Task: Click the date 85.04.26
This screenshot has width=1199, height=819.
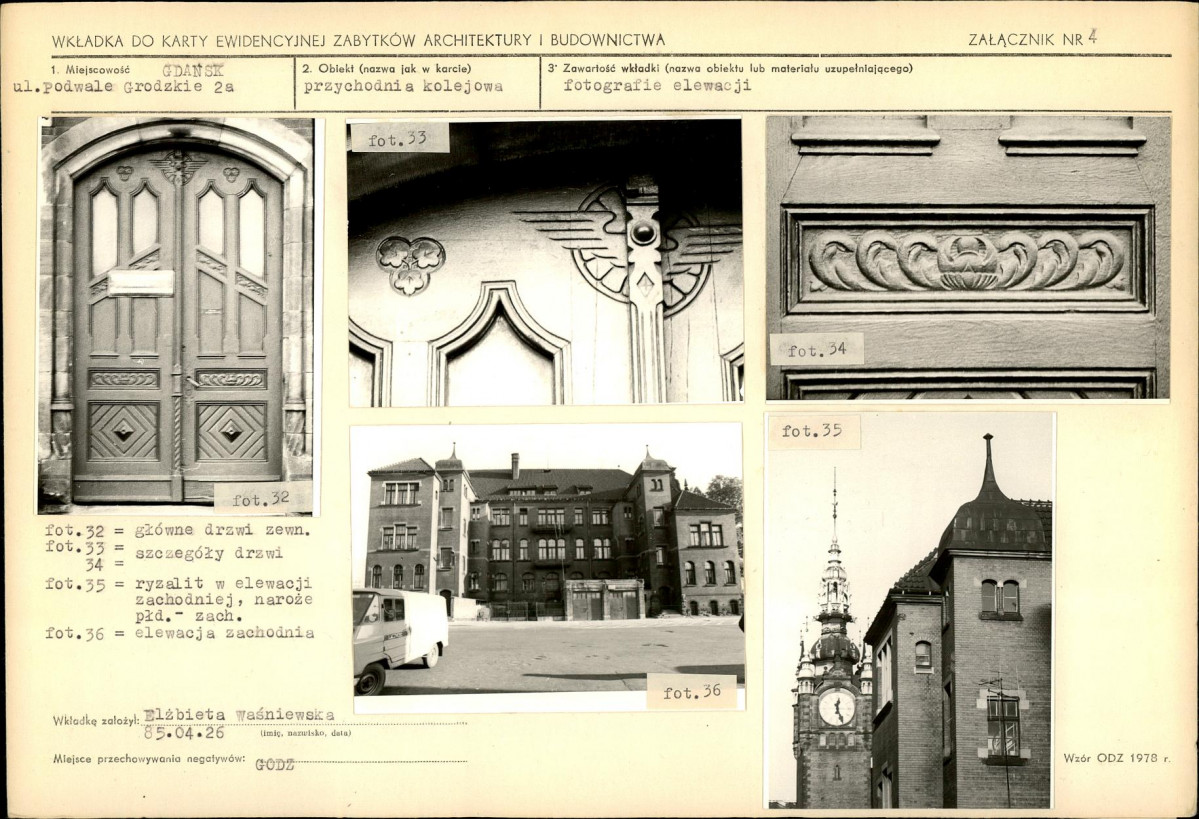Action: tap(183, 732)
